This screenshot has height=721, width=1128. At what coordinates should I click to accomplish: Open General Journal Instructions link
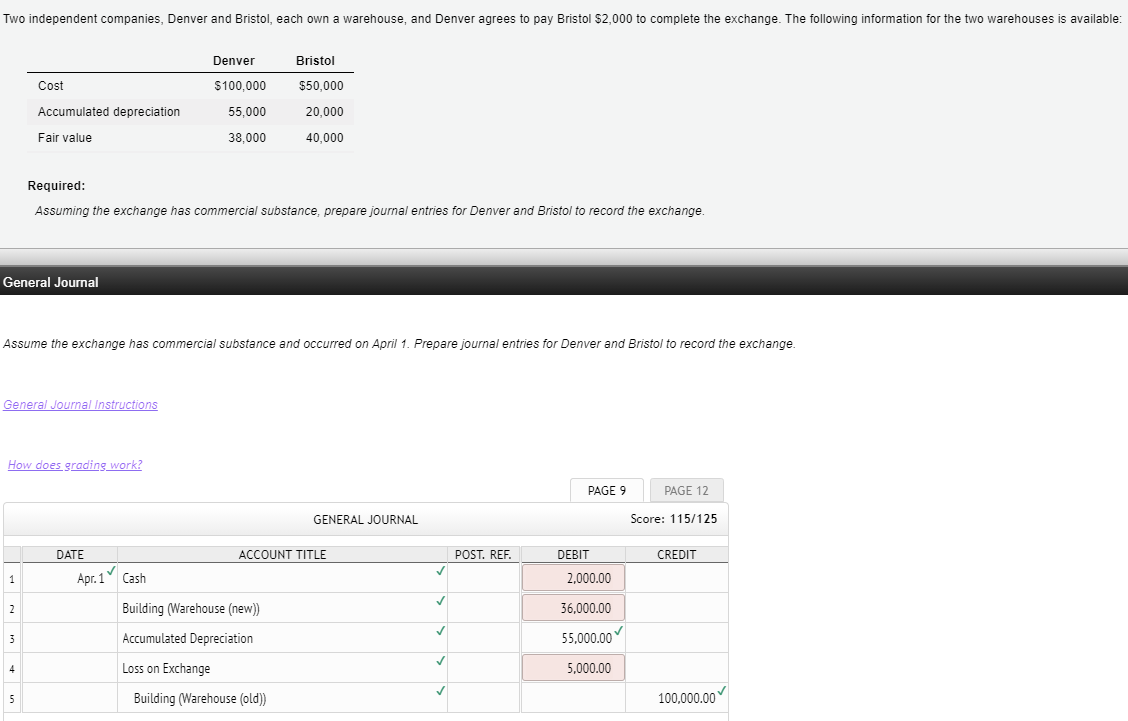click(80, 404)
